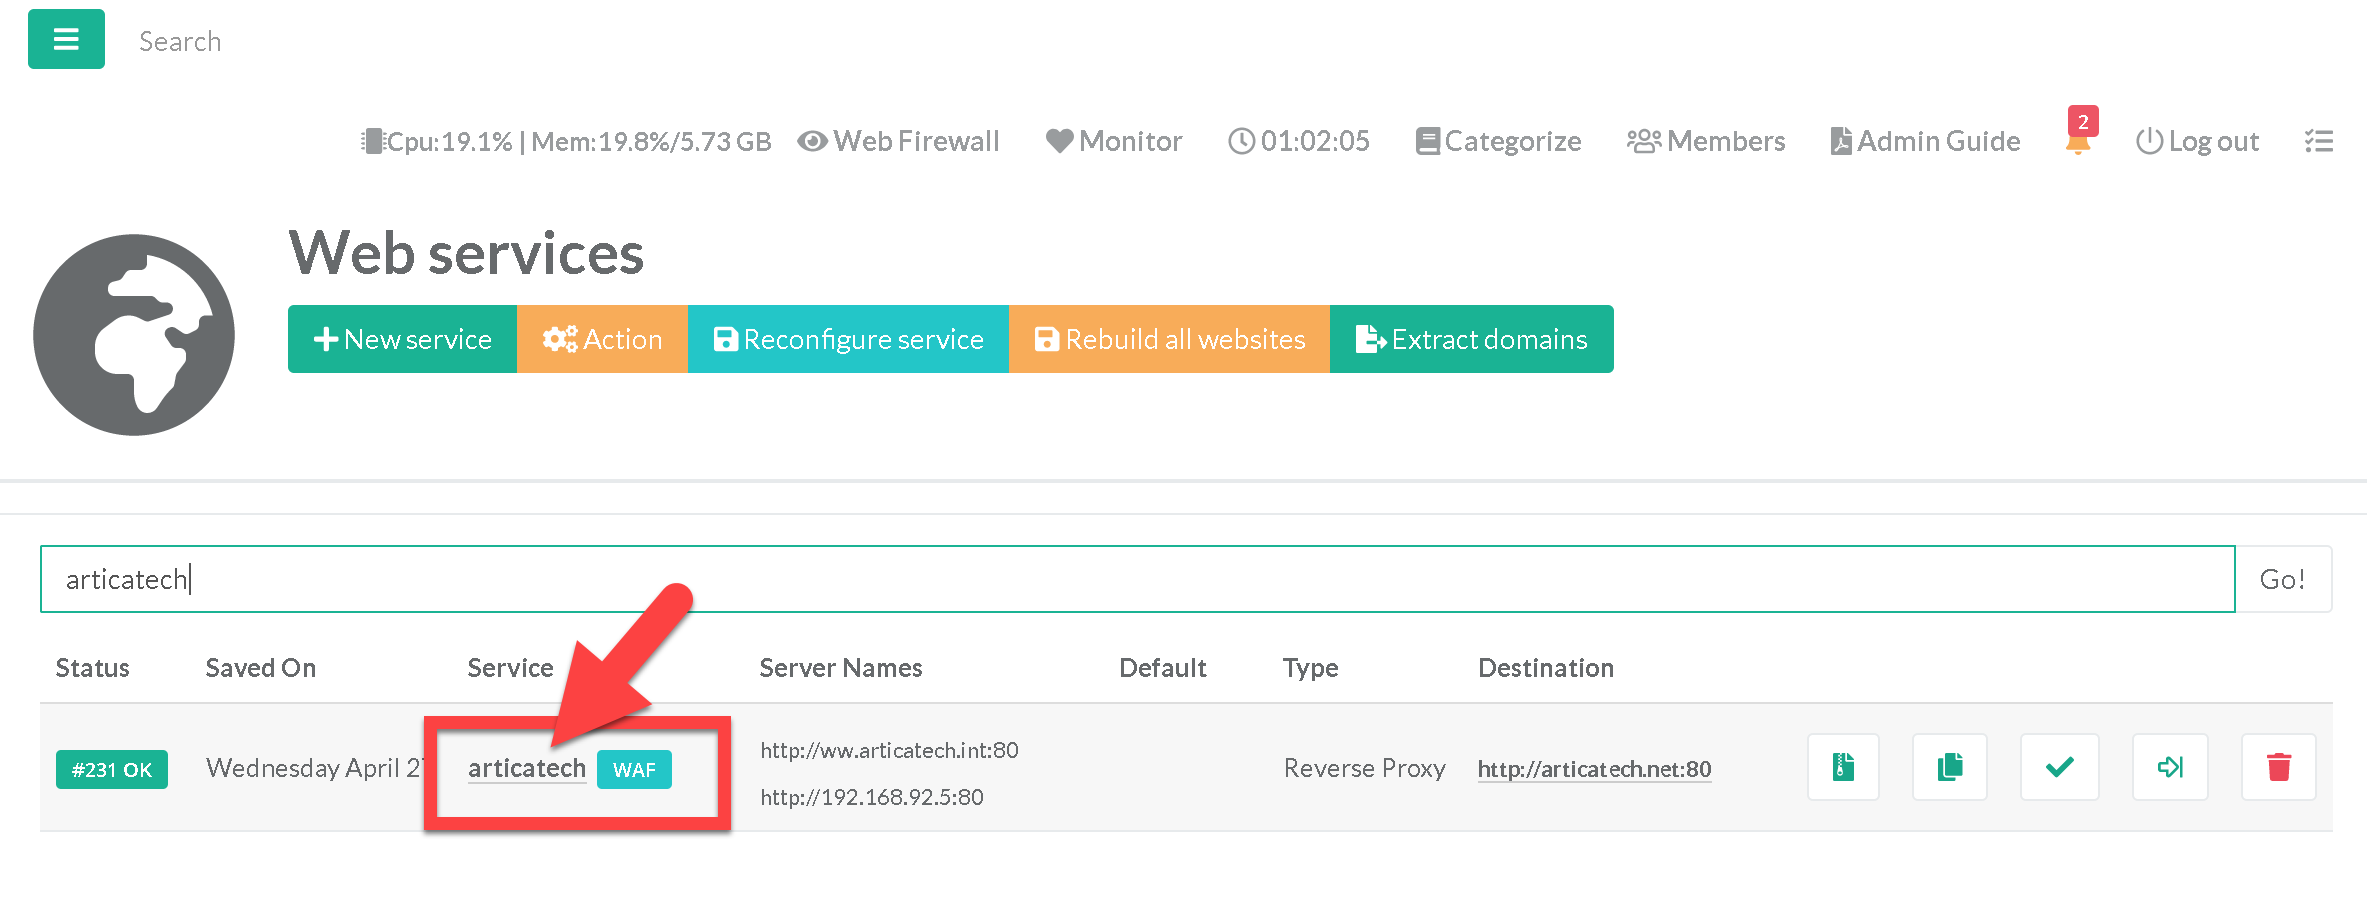Focus the service search field containing articatech
This screenshot has height=918, width=2367.
[1137, 579]
